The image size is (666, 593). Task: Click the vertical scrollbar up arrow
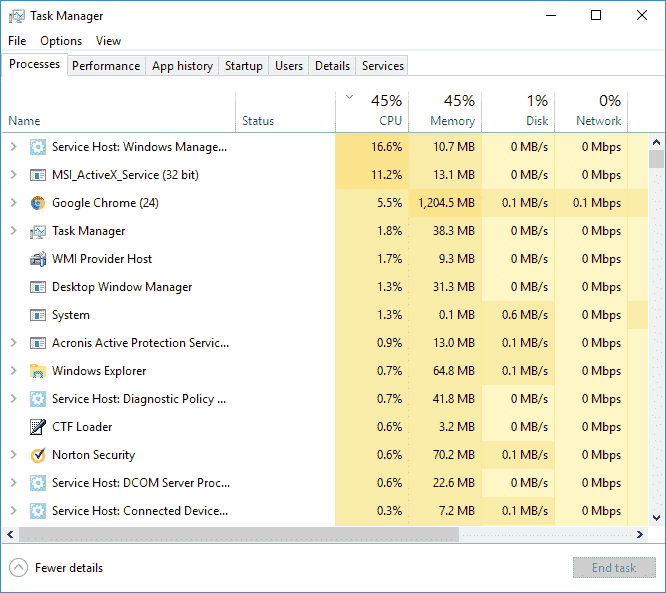[657, 142]
